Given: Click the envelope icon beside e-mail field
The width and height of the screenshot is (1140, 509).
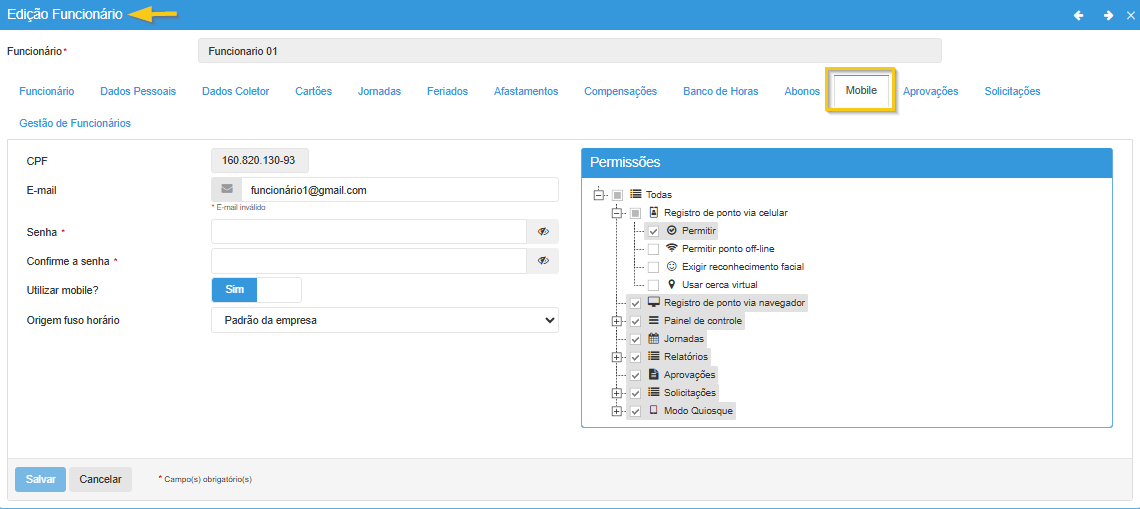Looking at the screenshot, I should pyautogui.click(x=227, y=190).
